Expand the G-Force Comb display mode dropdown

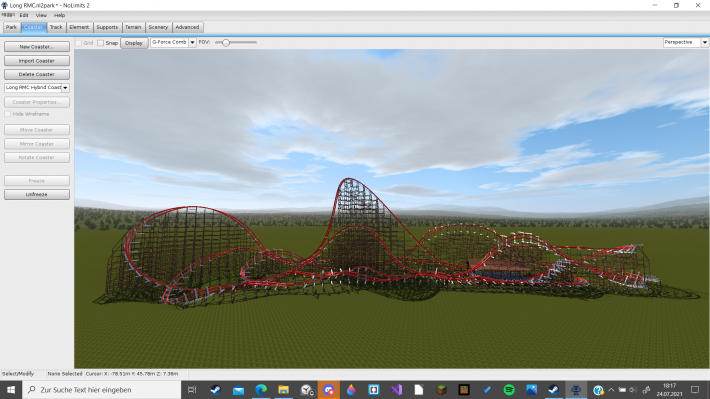(192, 42)
